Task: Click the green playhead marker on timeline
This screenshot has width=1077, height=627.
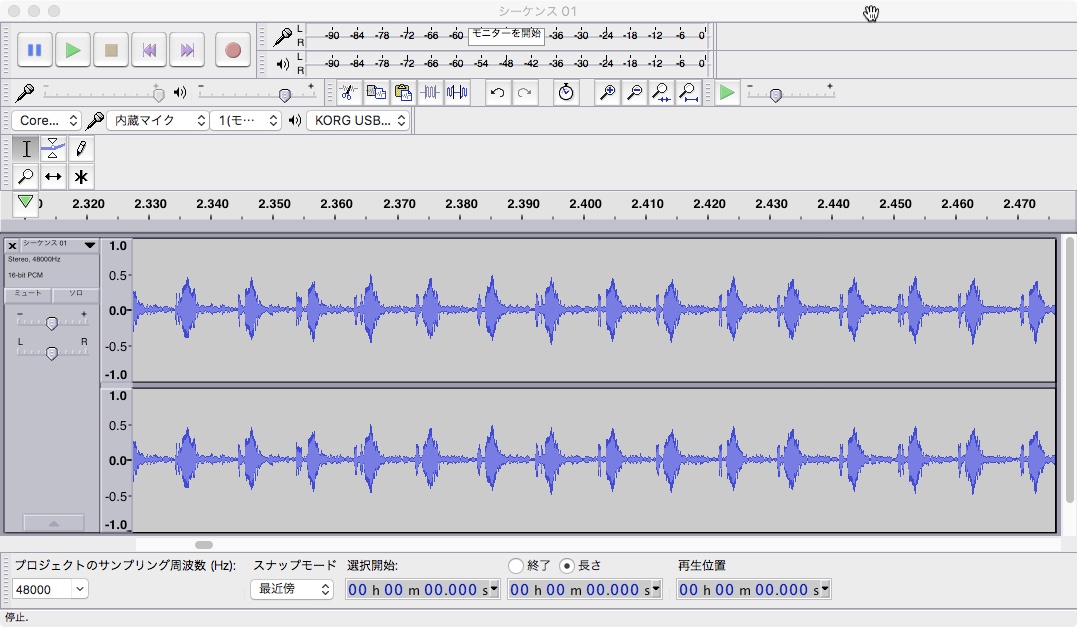Action: click(25, 203)
